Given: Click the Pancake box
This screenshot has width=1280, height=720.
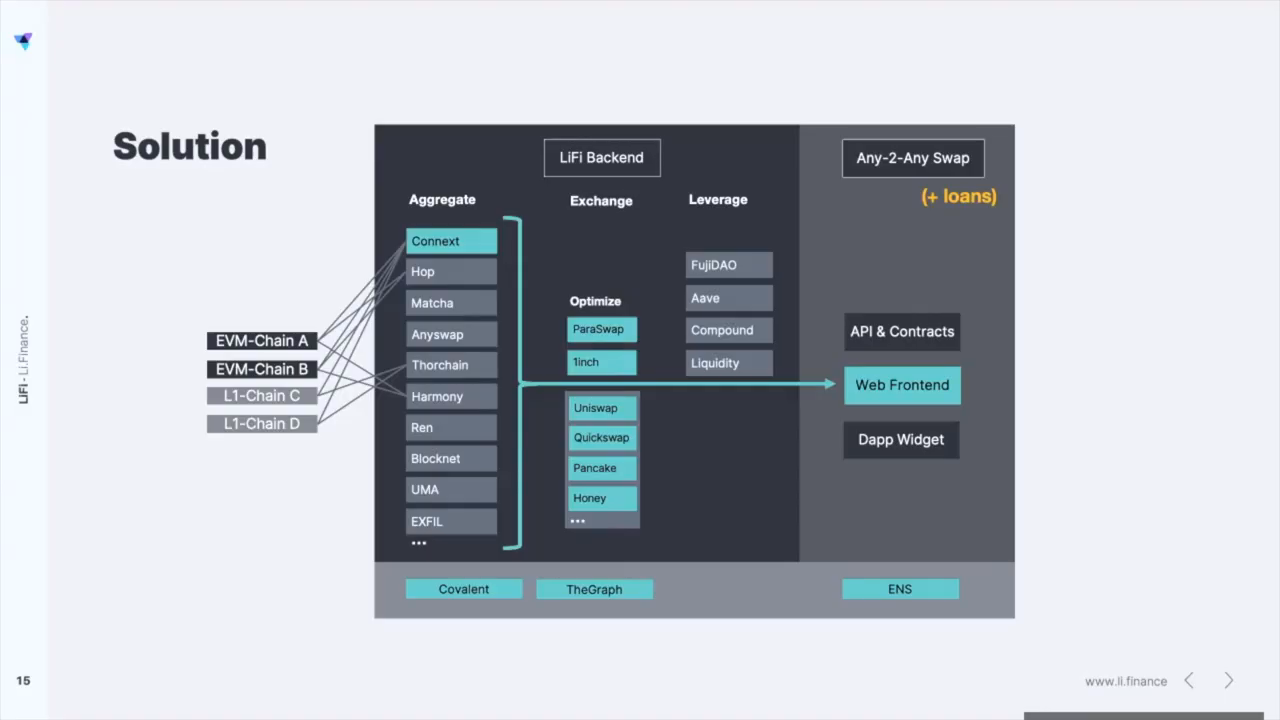Looking at the screenshot, I should pyautogui.click(x=603, y=468).
